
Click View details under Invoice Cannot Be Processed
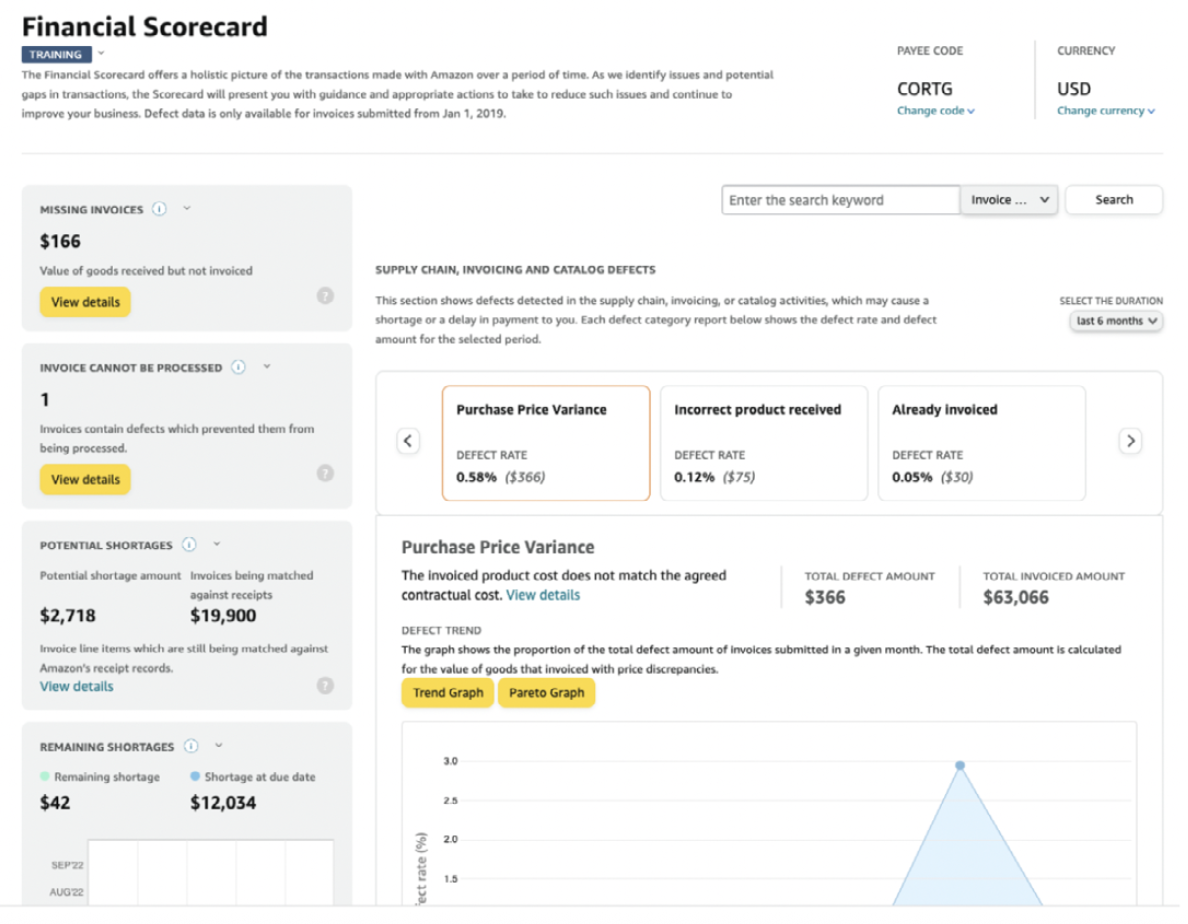pos(85,479)
